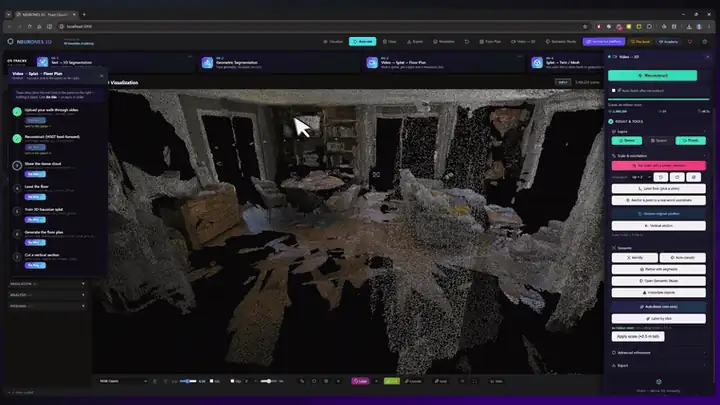Select the Text → 3D Segmentation track card
This screenshot has height=405, width=720.
click(x=115, y=62)
